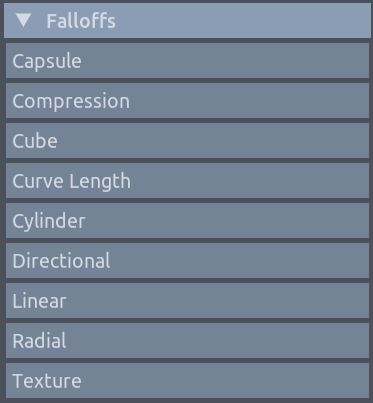Click the Curve Length row
Screen dimensions: 373x403
pos(187,181)
